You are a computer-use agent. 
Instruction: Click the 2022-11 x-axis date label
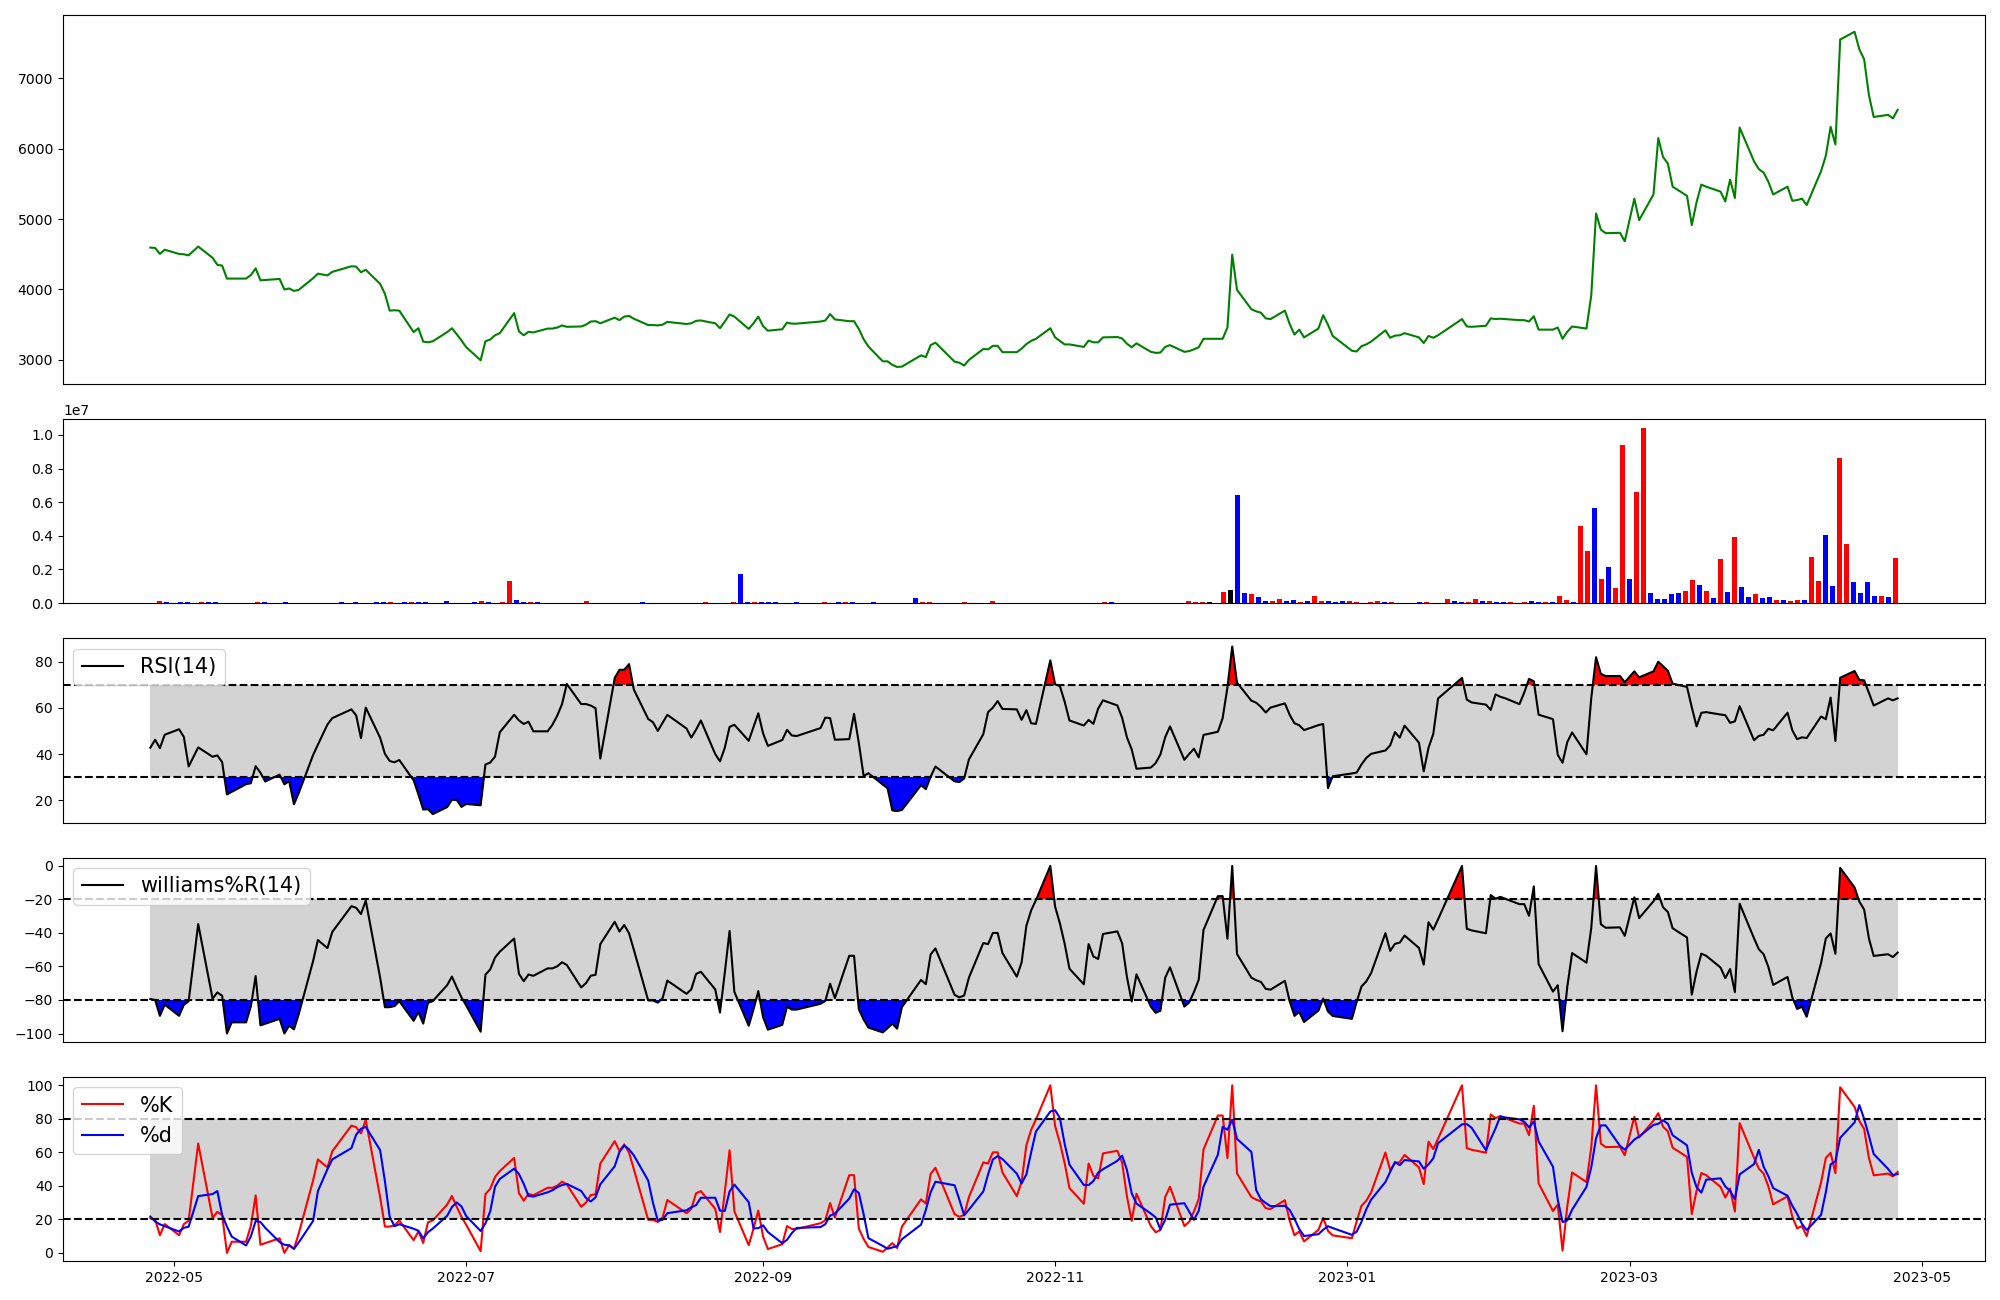[x=1055, y=1277]
